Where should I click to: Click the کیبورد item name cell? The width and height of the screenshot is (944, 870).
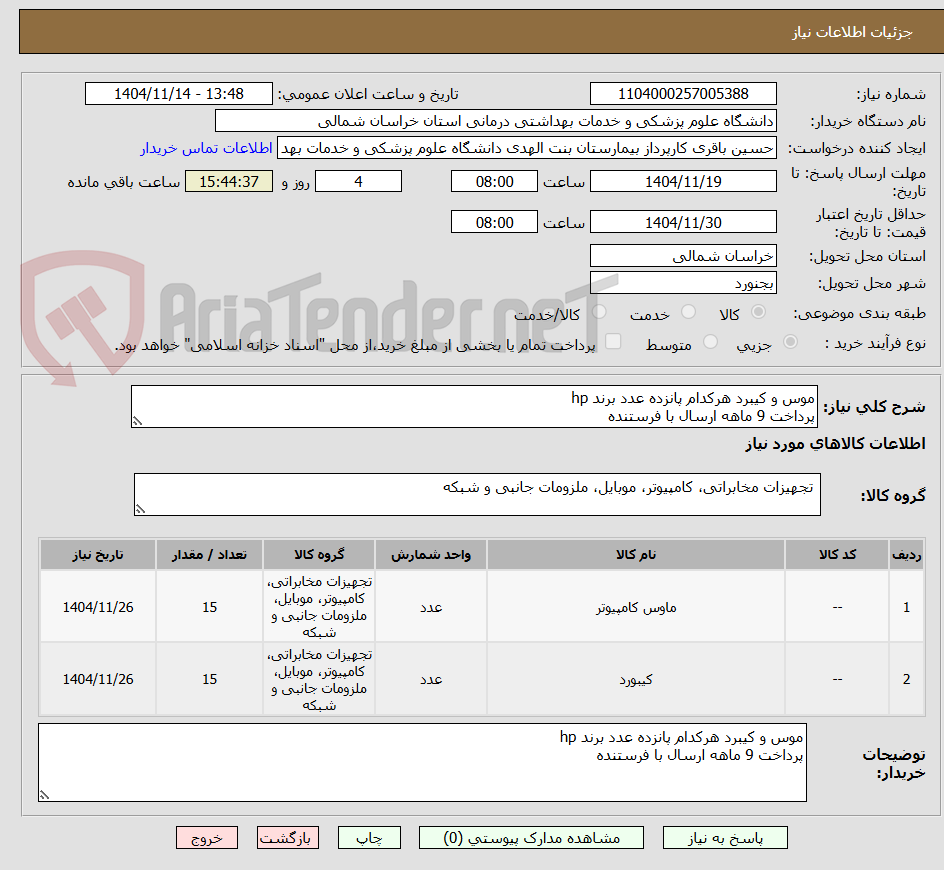point(636,679)
